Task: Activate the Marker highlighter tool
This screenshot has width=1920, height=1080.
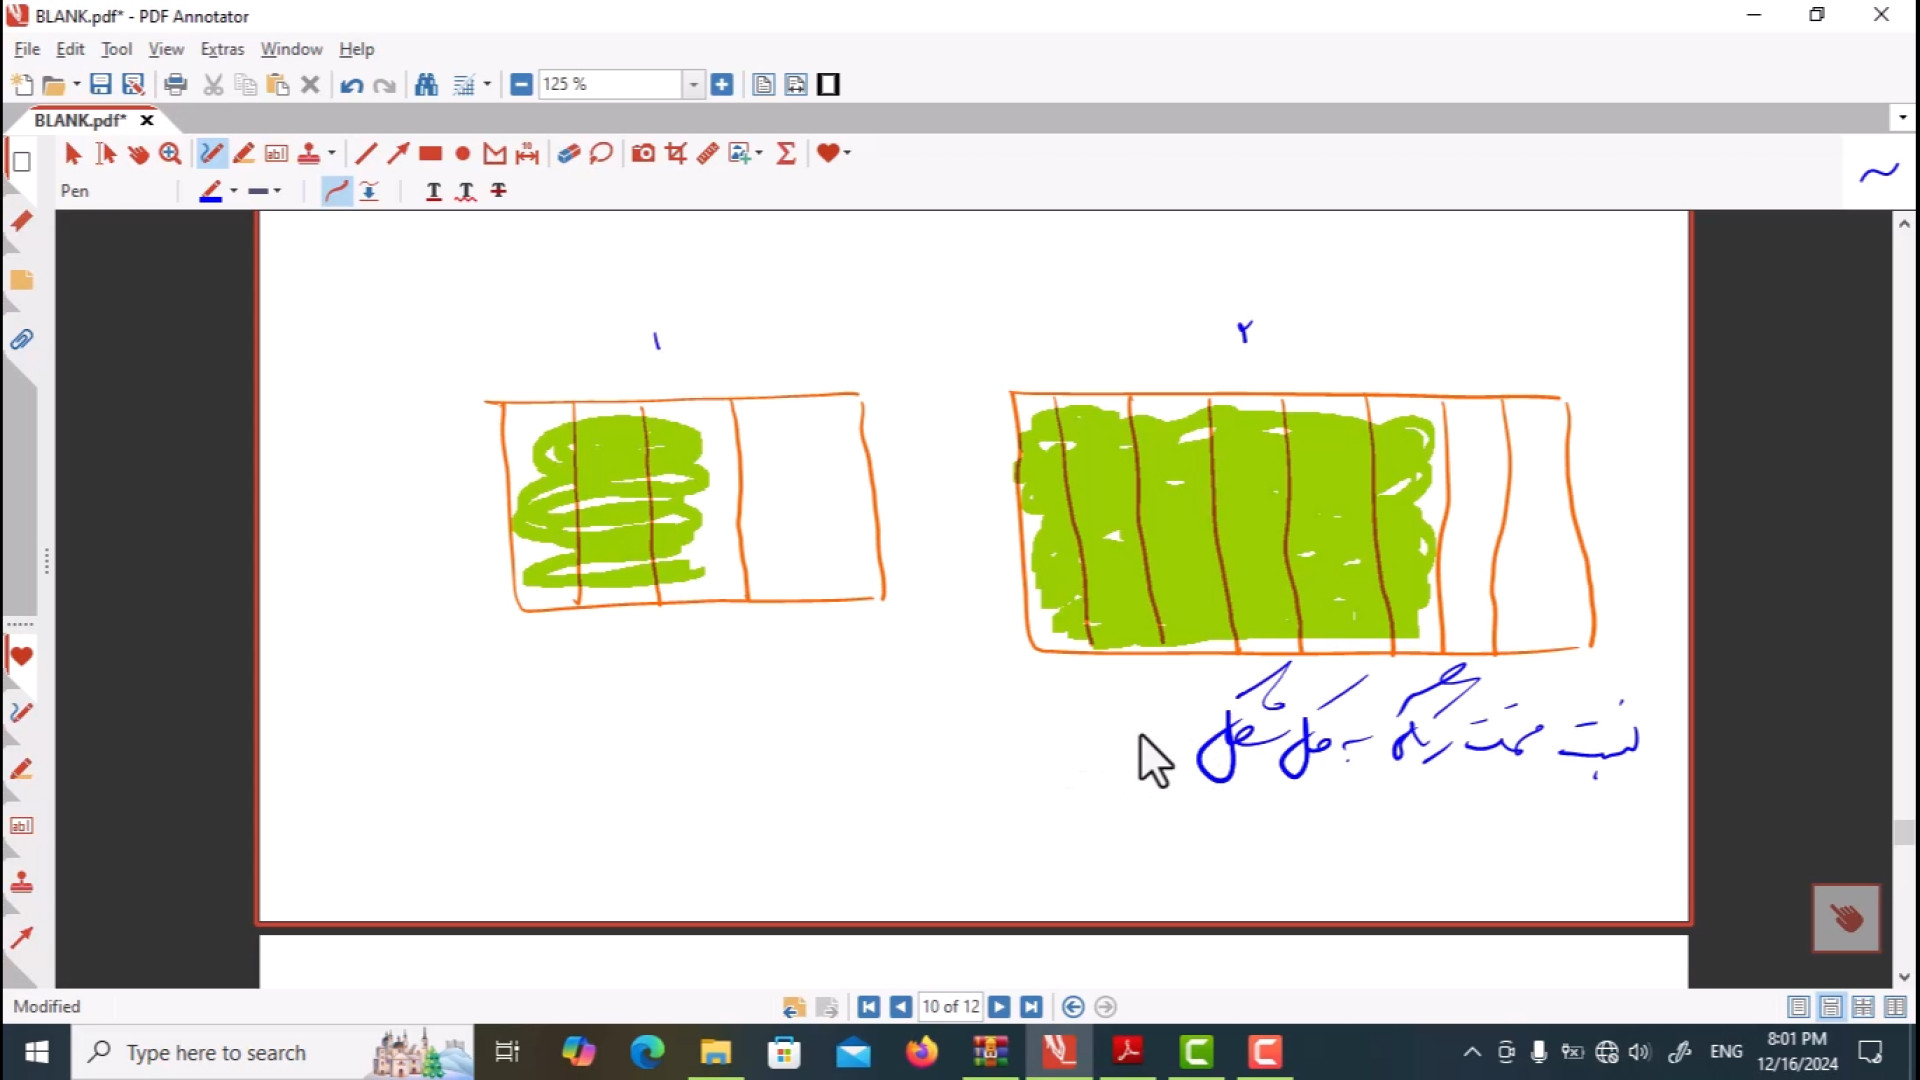Action: (x=243, y=153)
